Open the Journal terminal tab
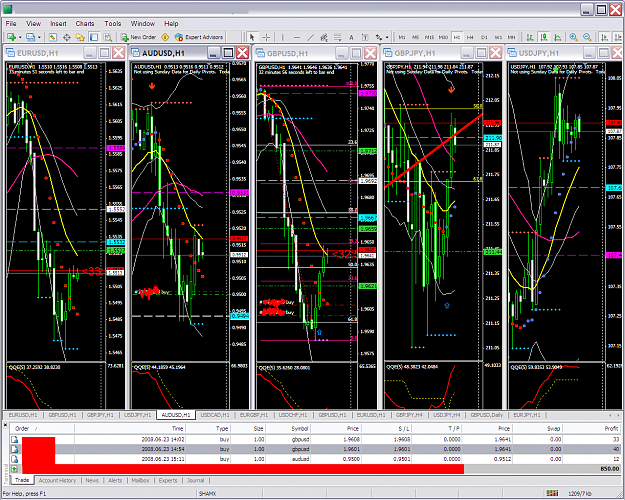Viewport: 625px width, 500px height. [196, 480]
